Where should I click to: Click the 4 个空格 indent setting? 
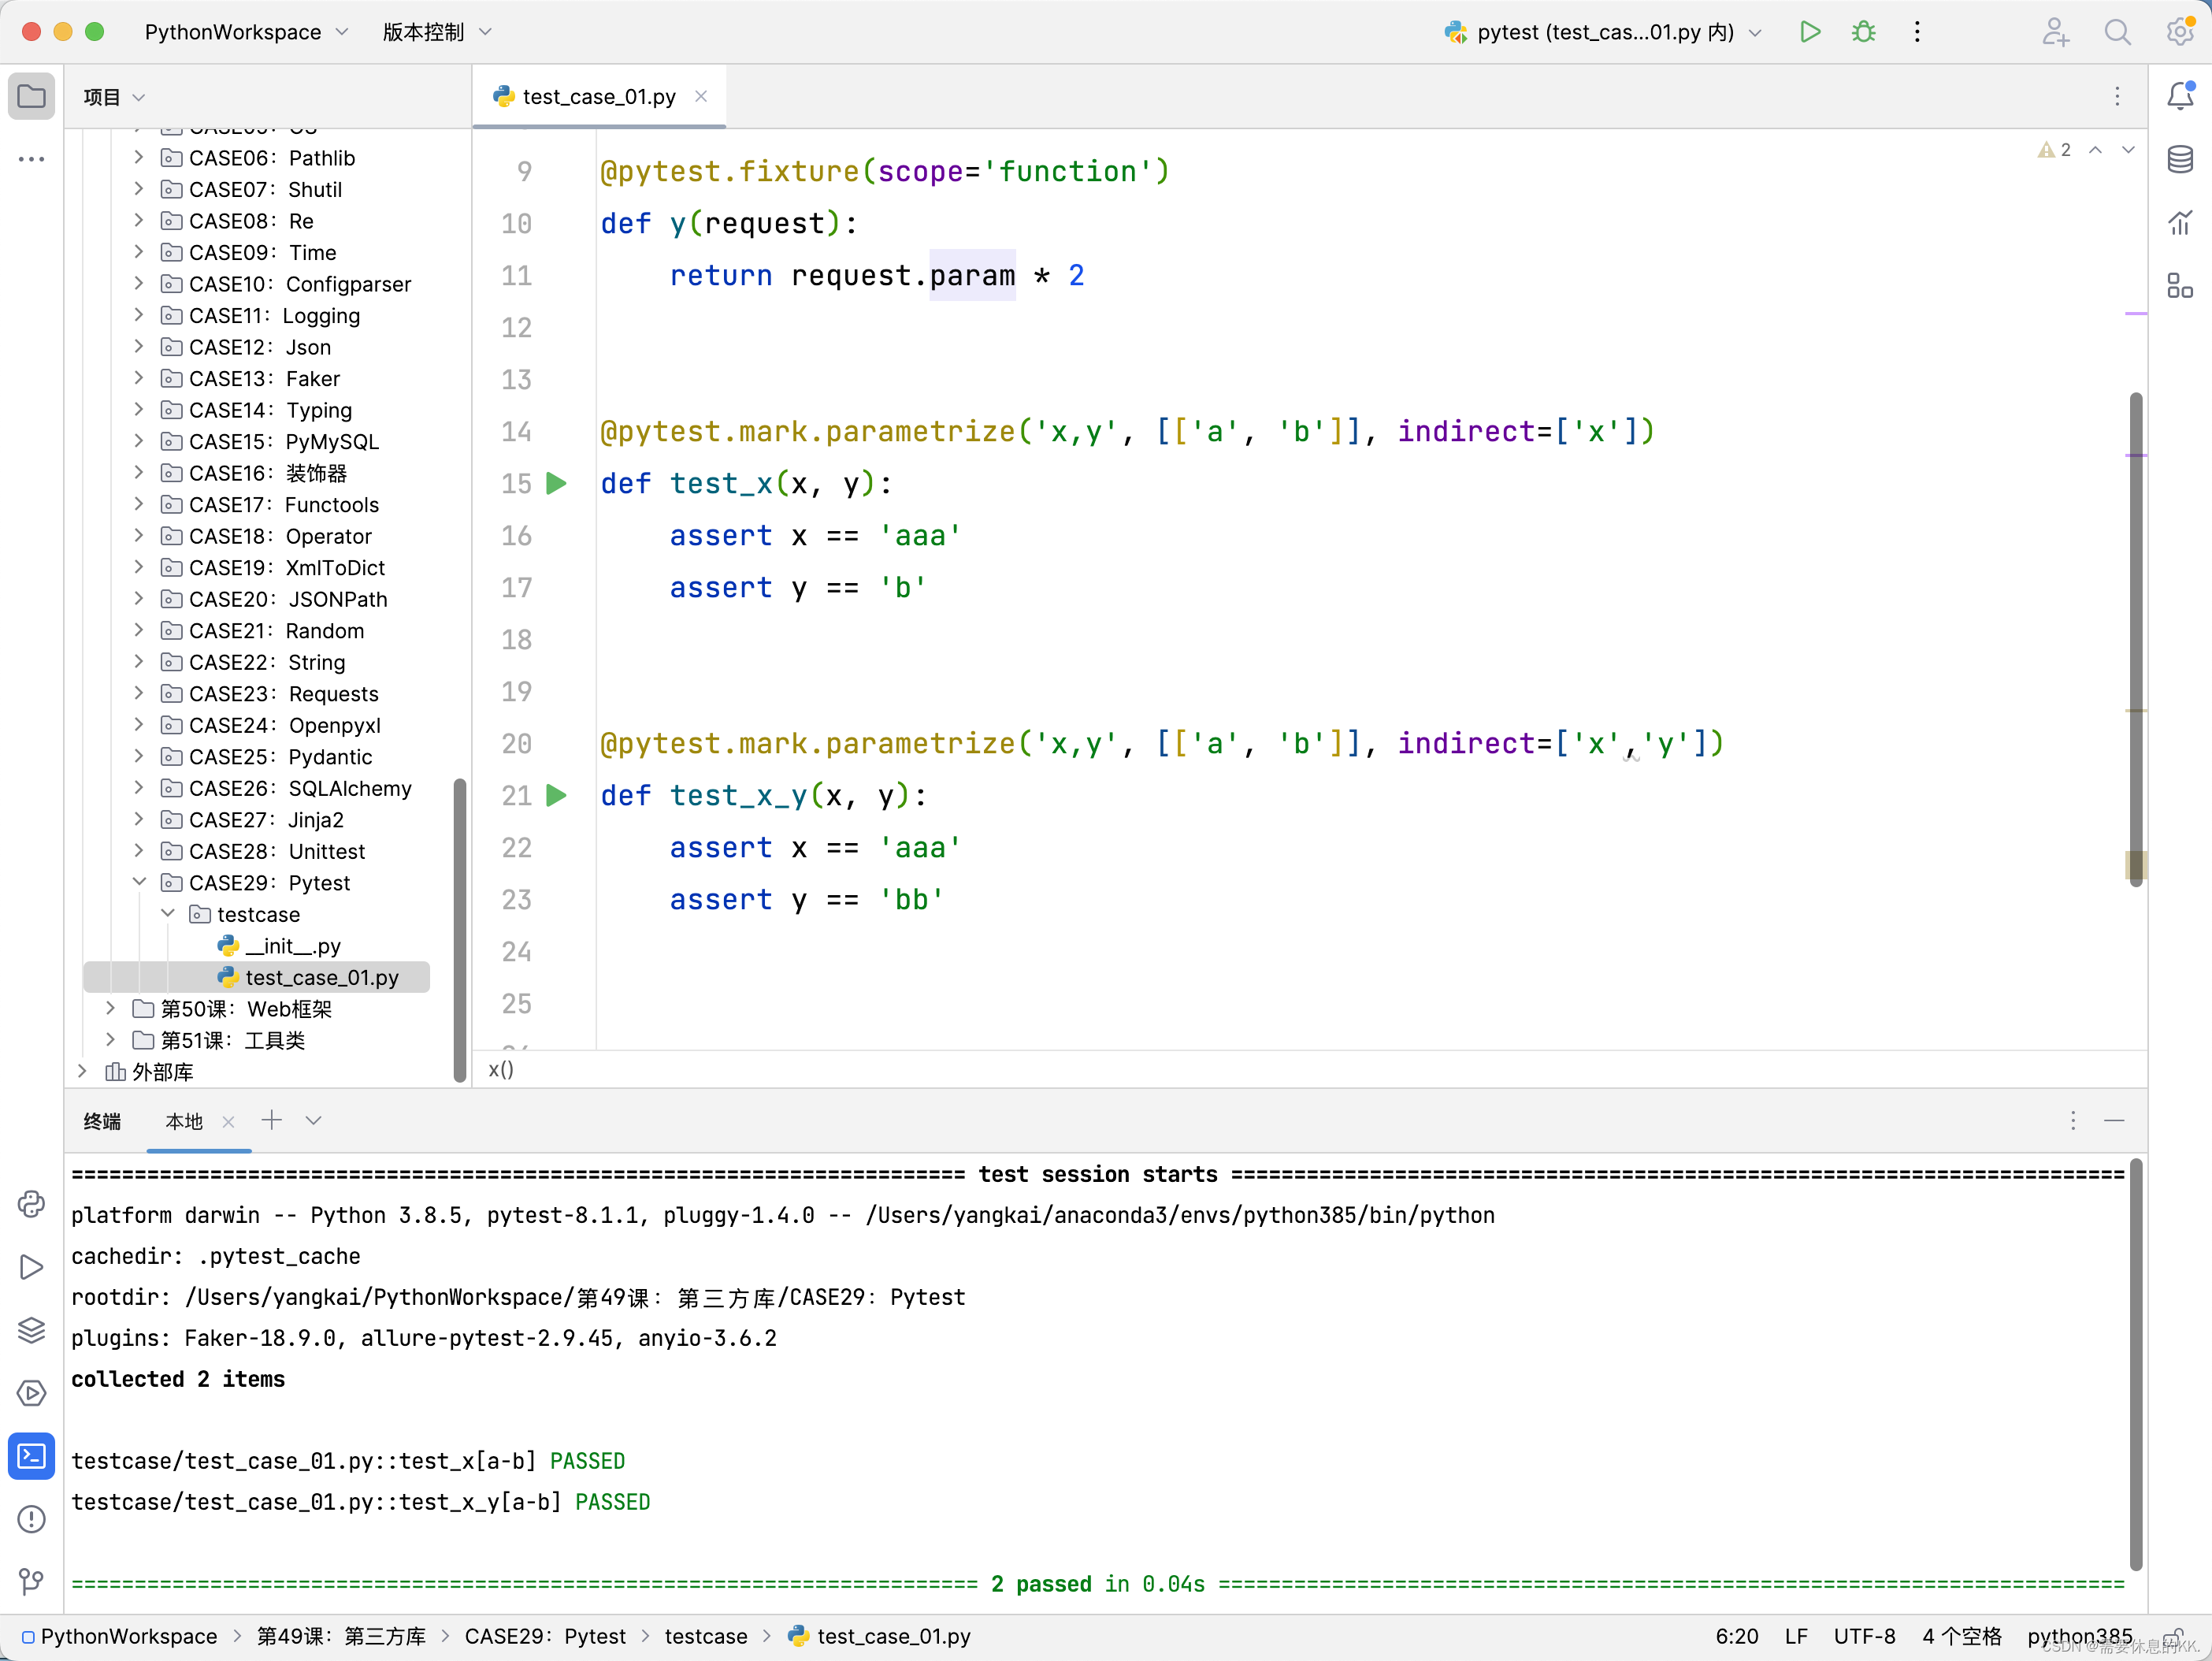[1962, 1636]
